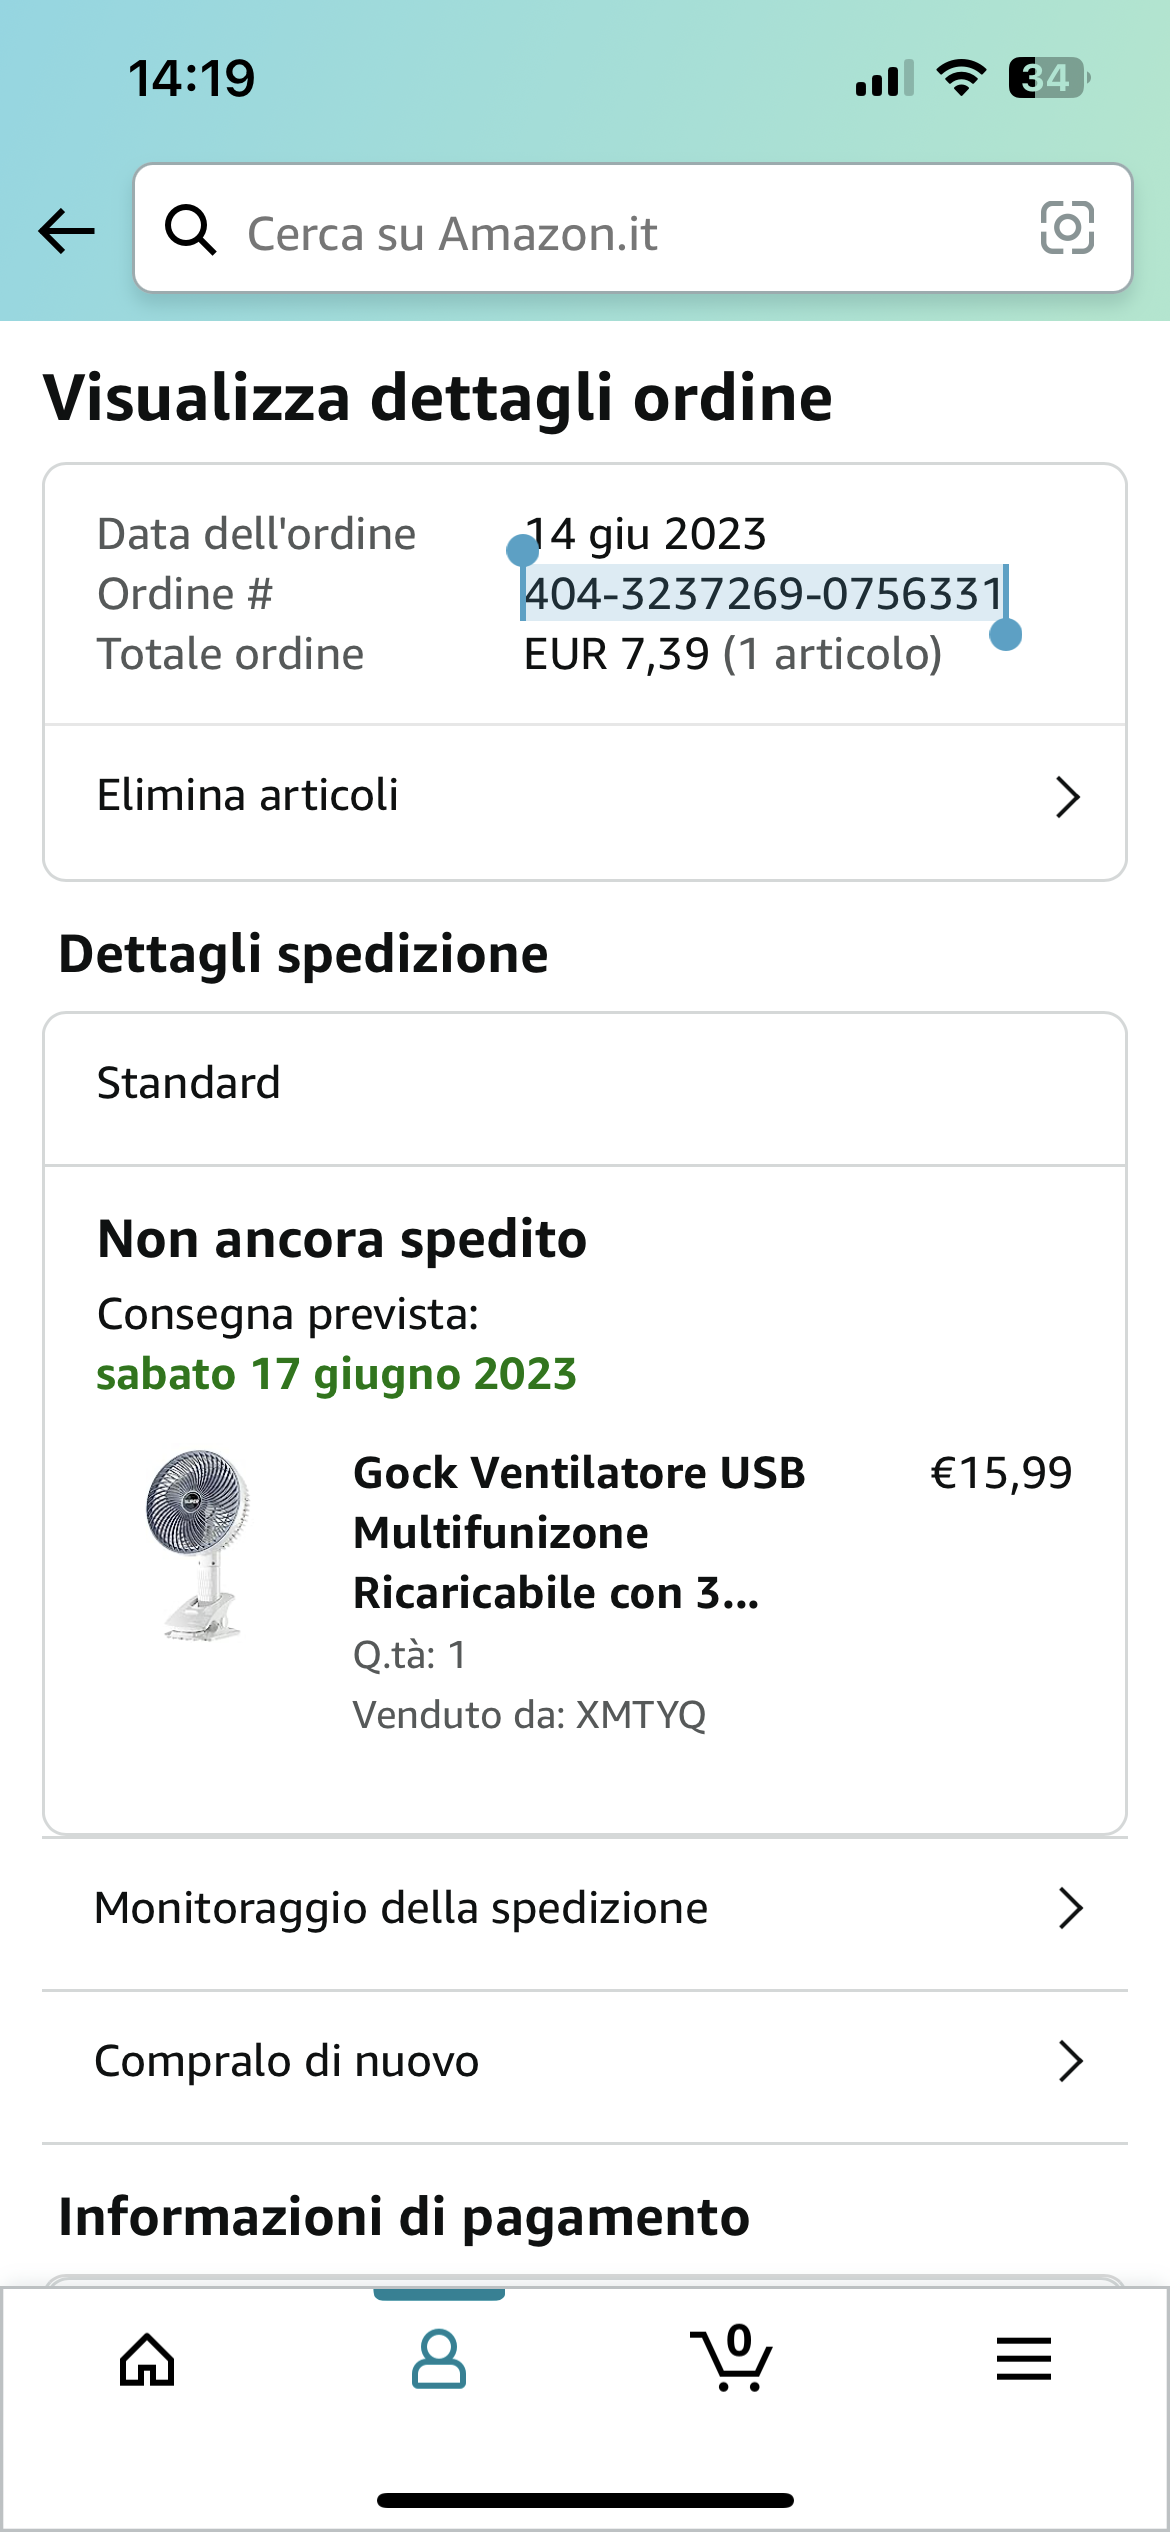Tap the battery status indicator
The image size is (1170, 2532).
coord(1048,78)
